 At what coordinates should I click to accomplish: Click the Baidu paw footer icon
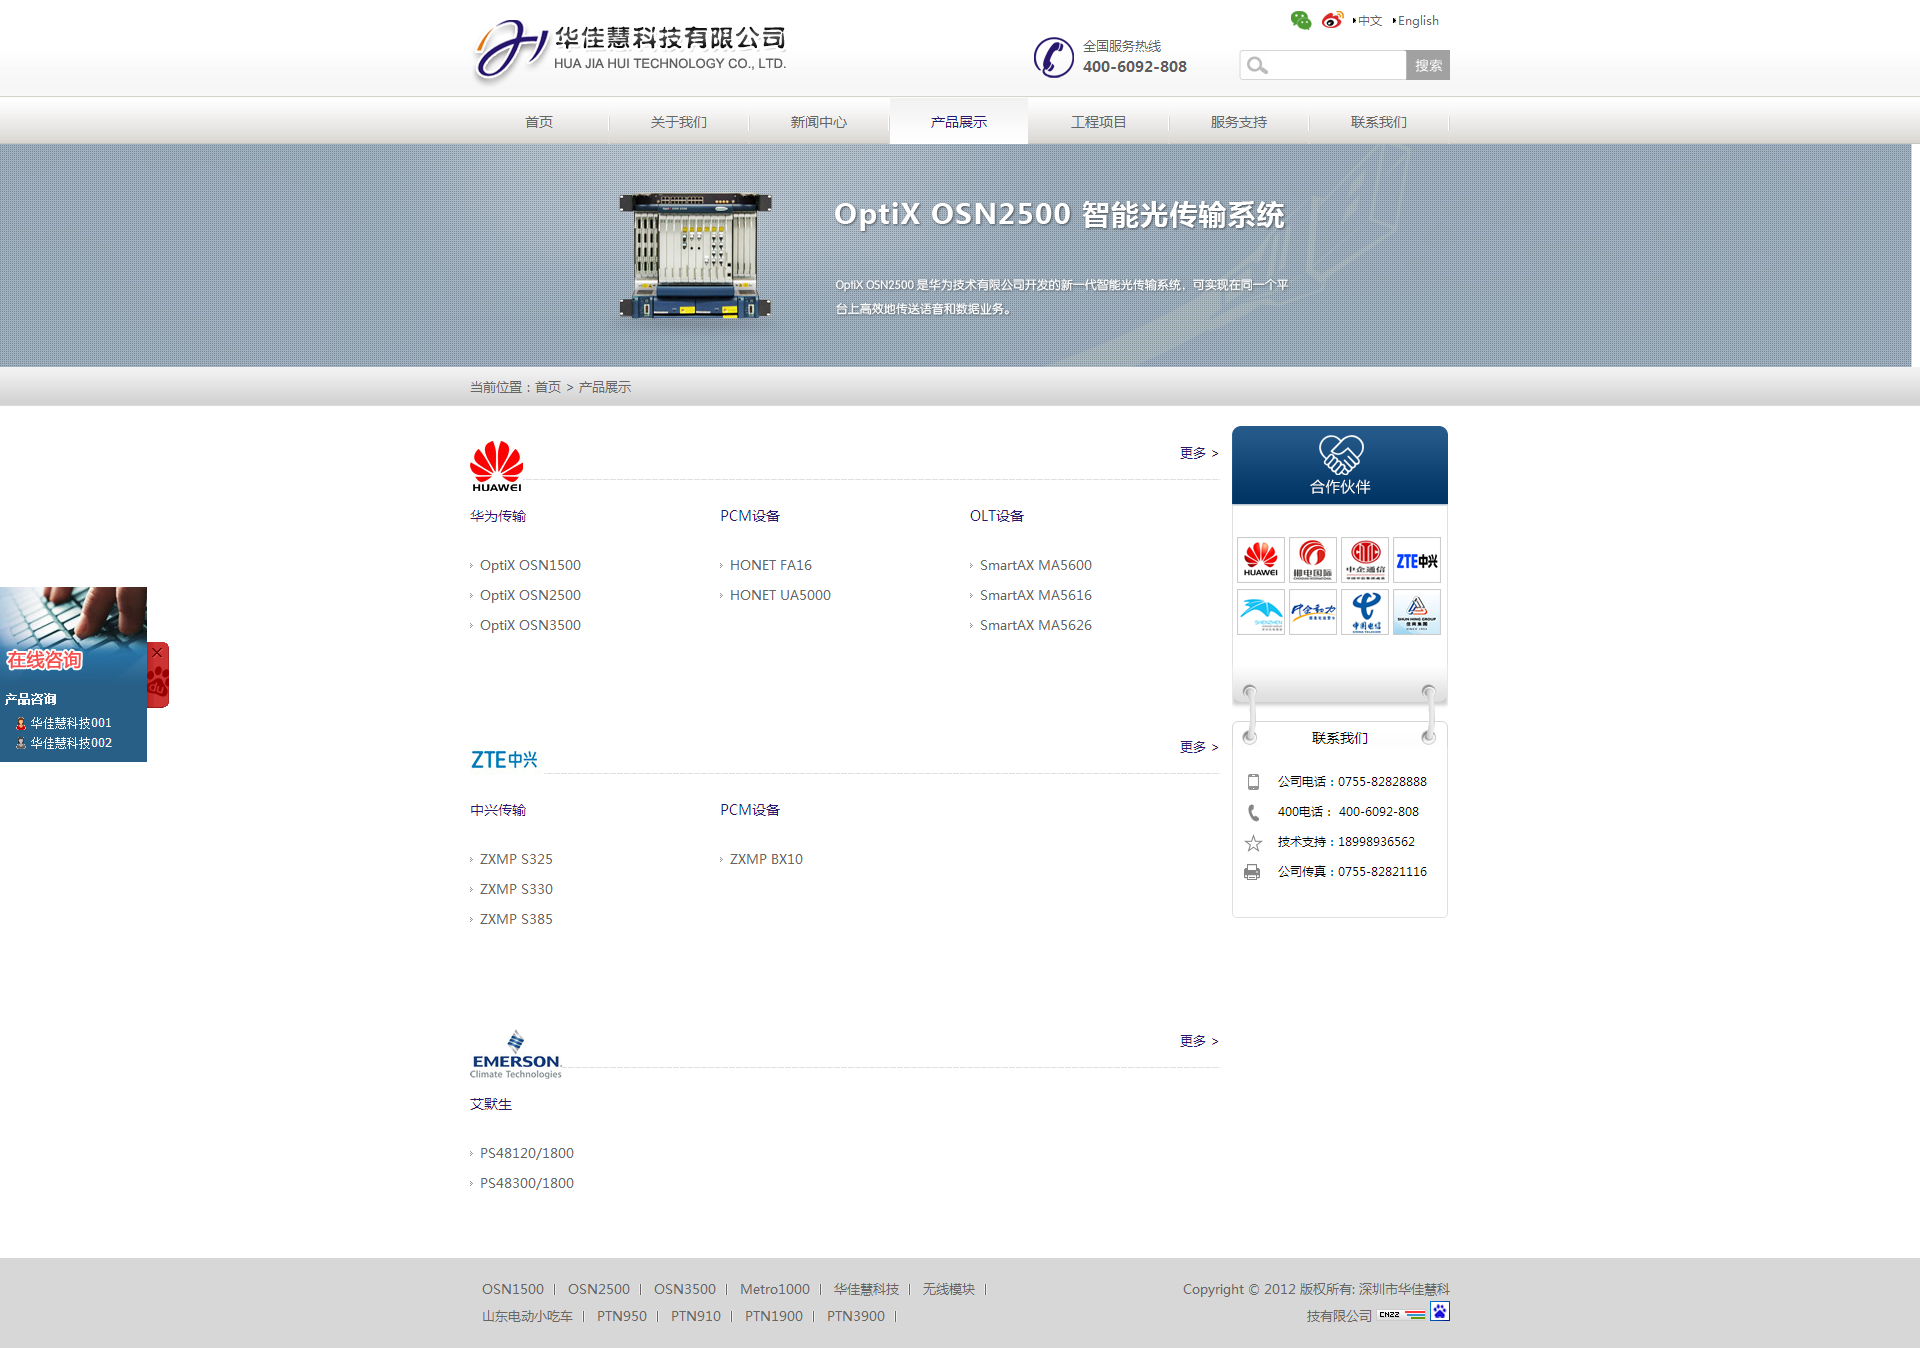(1439, 1312)
